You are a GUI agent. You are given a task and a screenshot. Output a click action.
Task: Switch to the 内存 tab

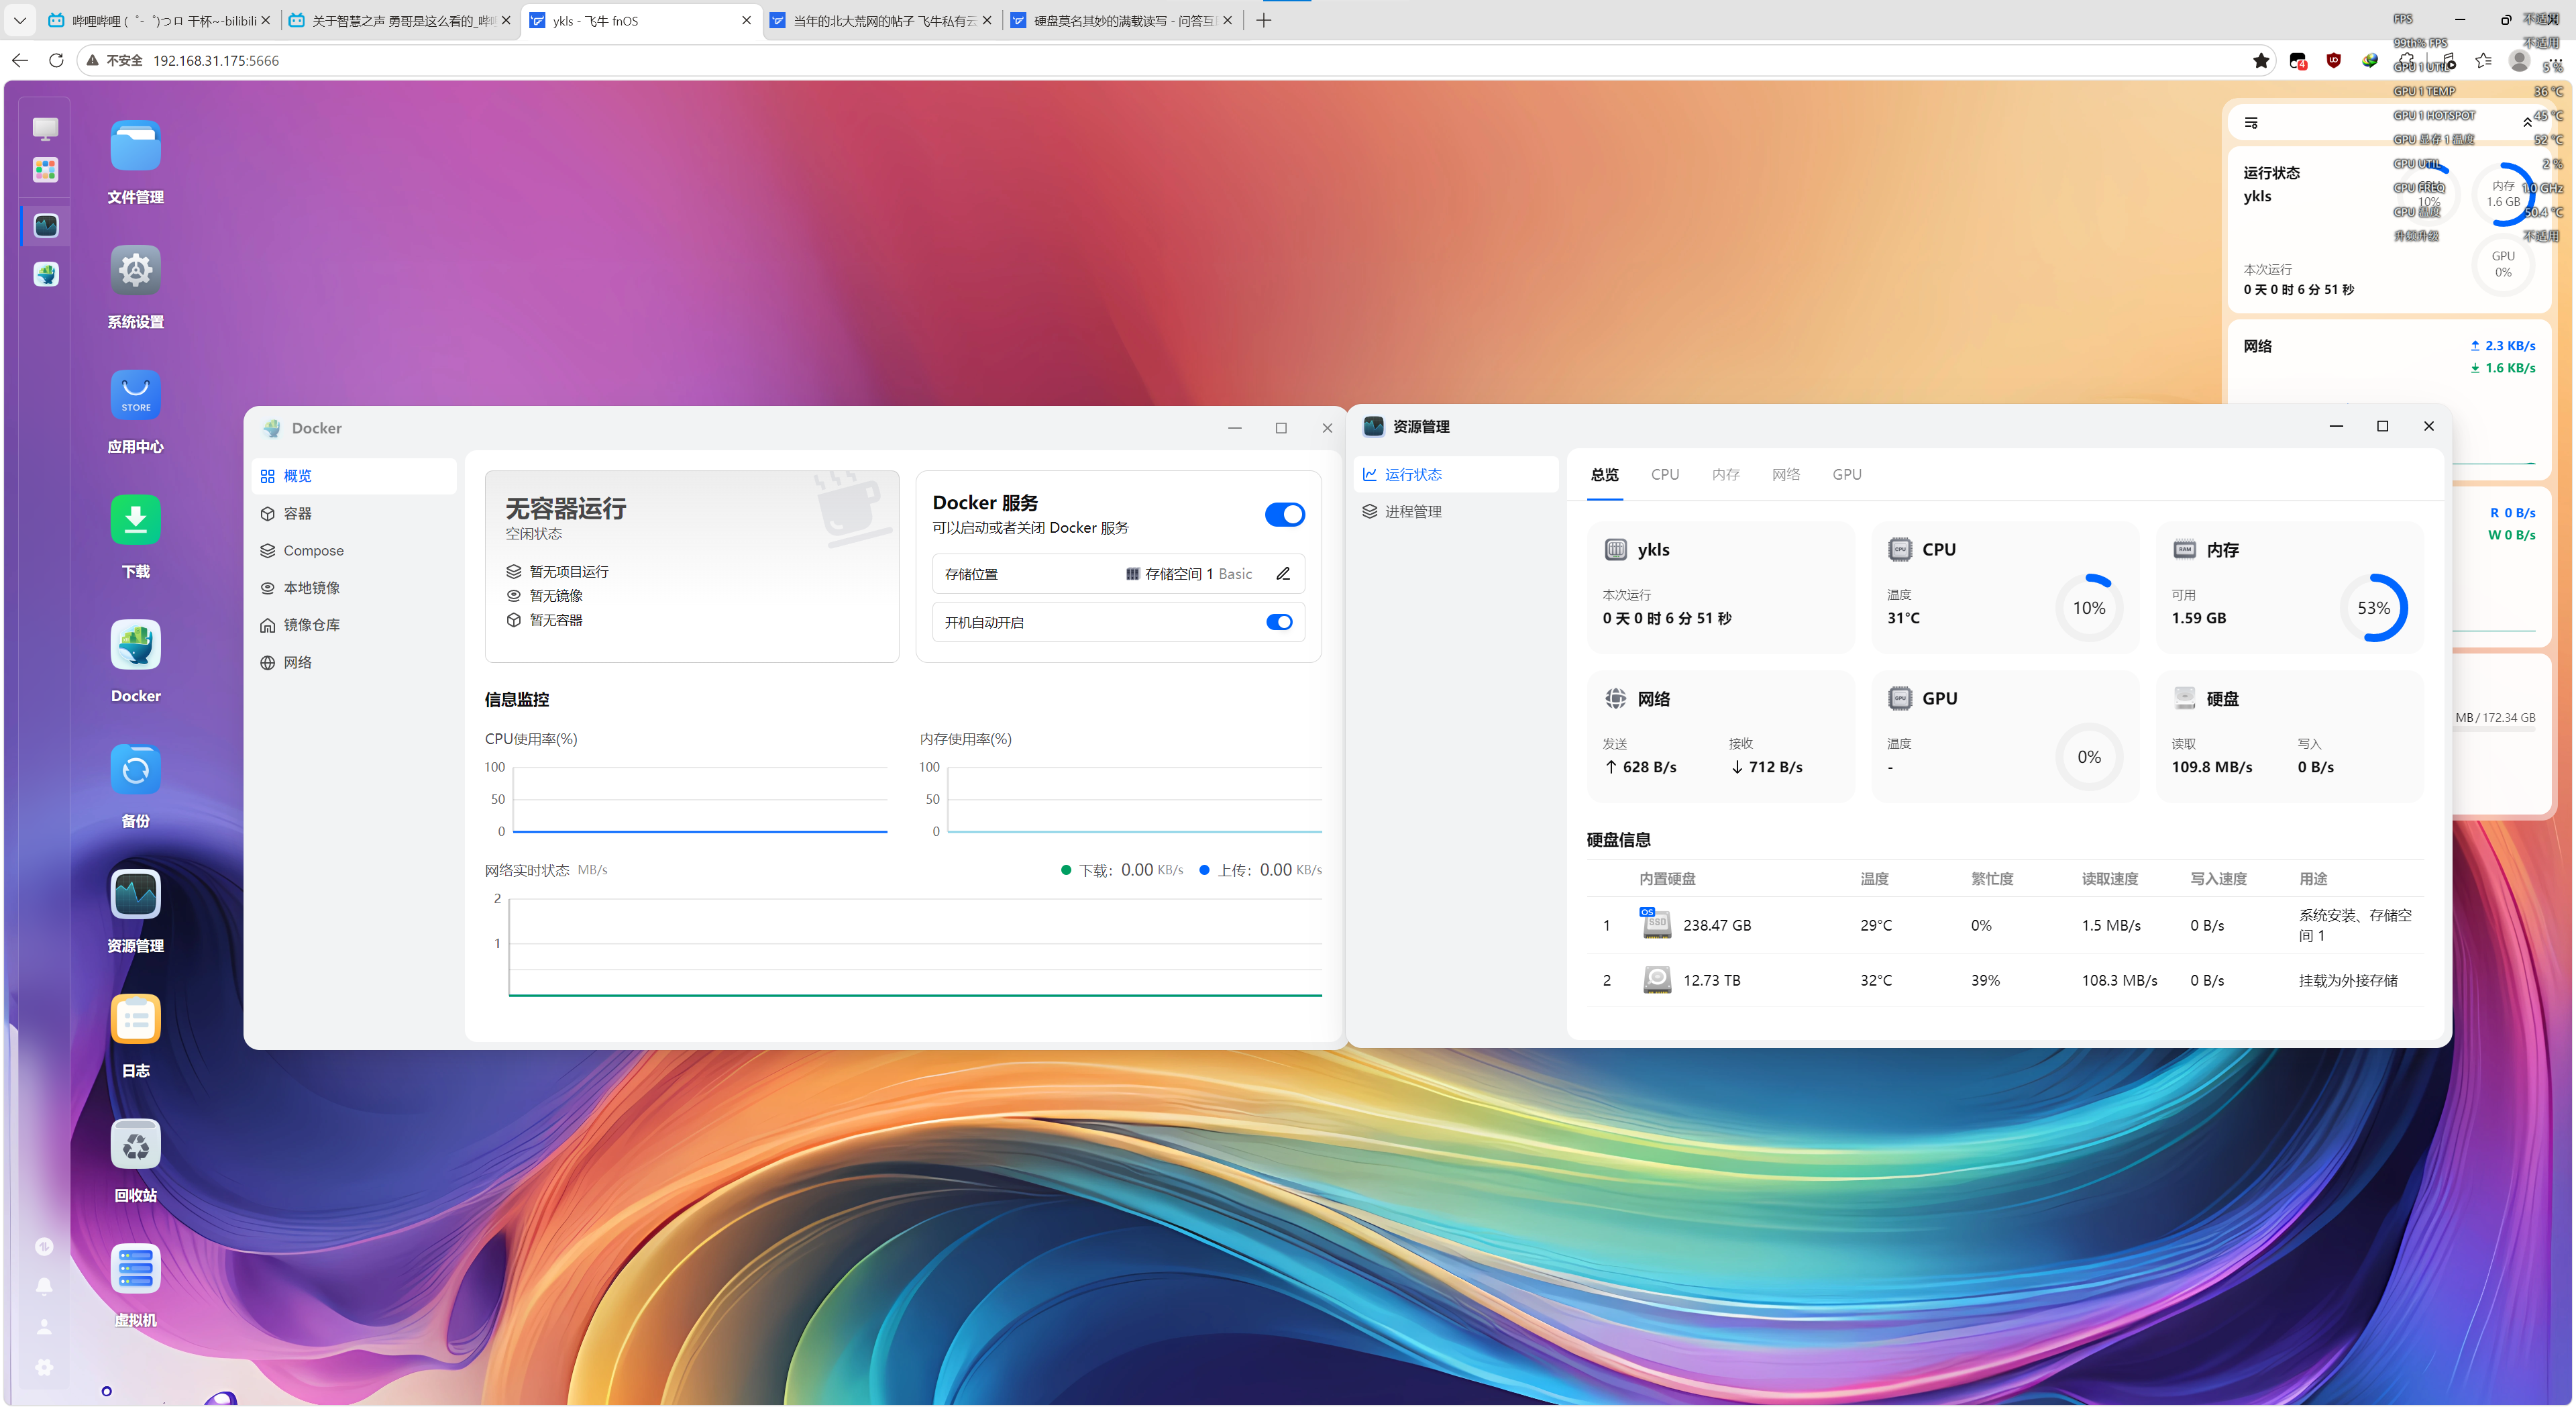click(x=1725, y=474)
